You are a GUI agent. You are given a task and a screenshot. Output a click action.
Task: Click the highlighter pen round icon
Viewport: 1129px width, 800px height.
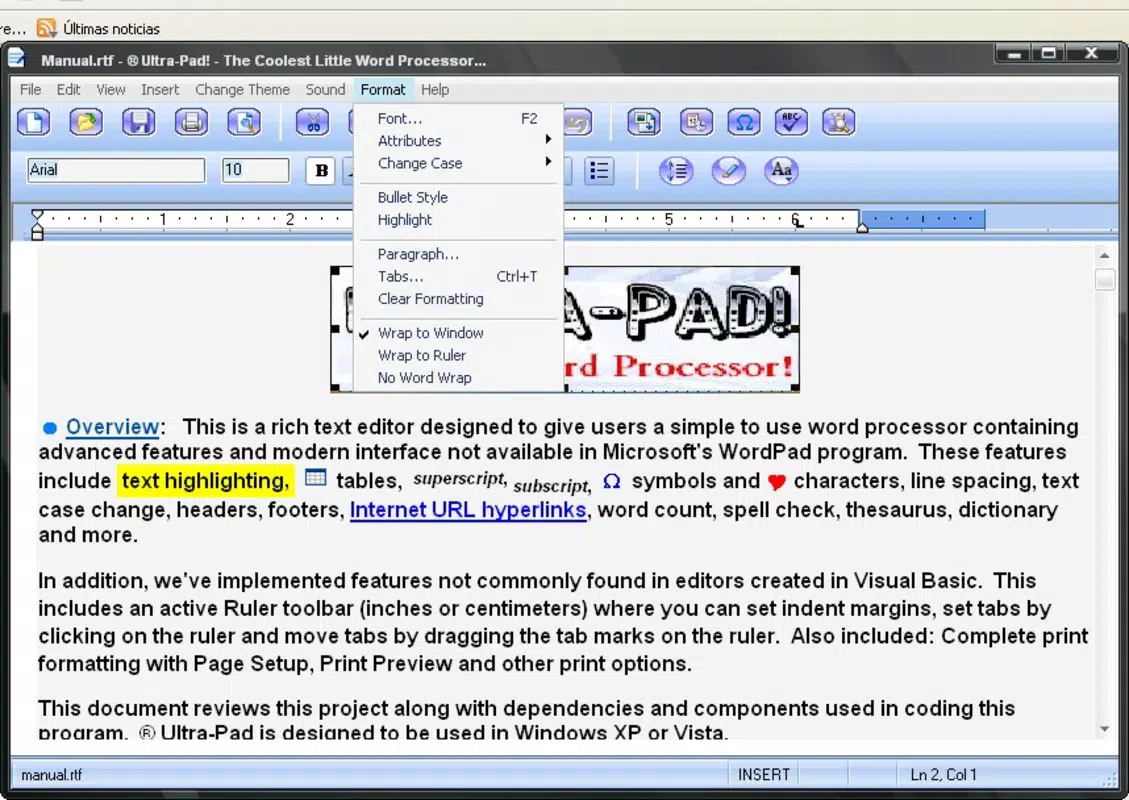tap(729, 171)
